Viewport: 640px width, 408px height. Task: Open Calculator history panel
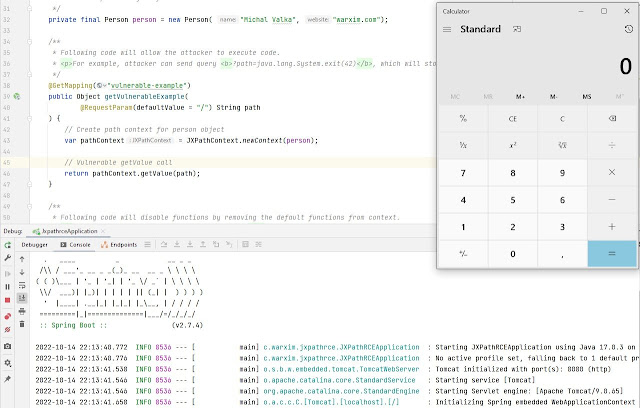628,29
